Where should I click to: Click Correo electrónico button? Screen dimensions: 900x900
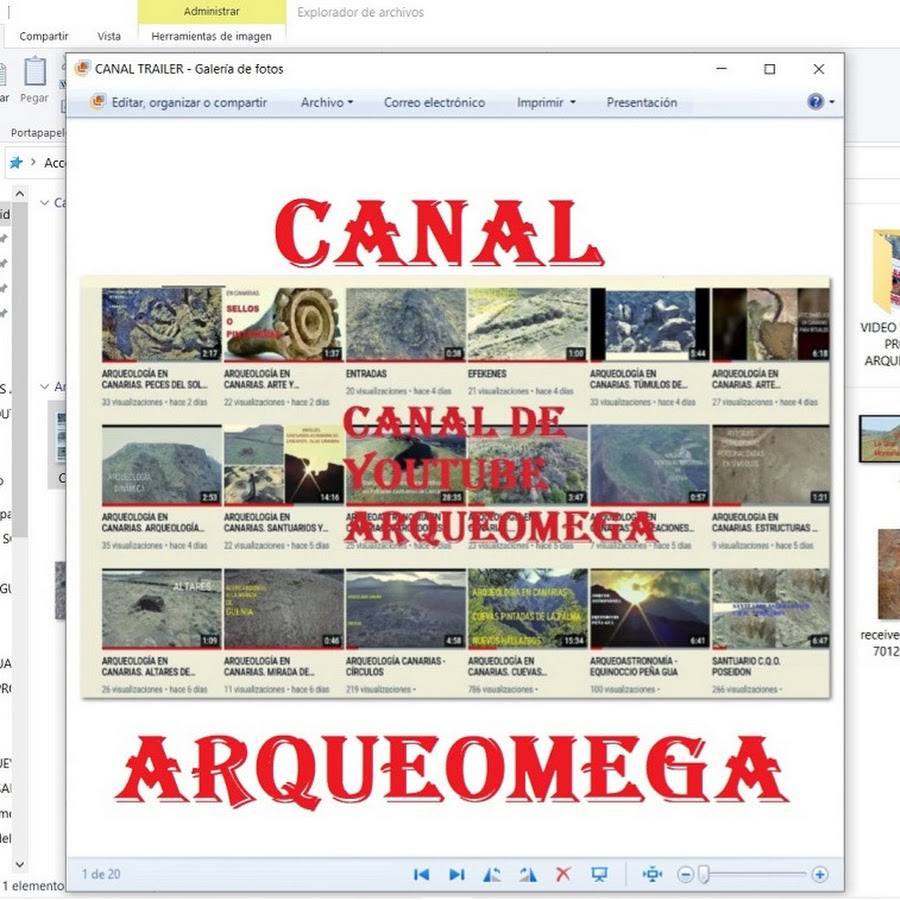click(435, 102)
